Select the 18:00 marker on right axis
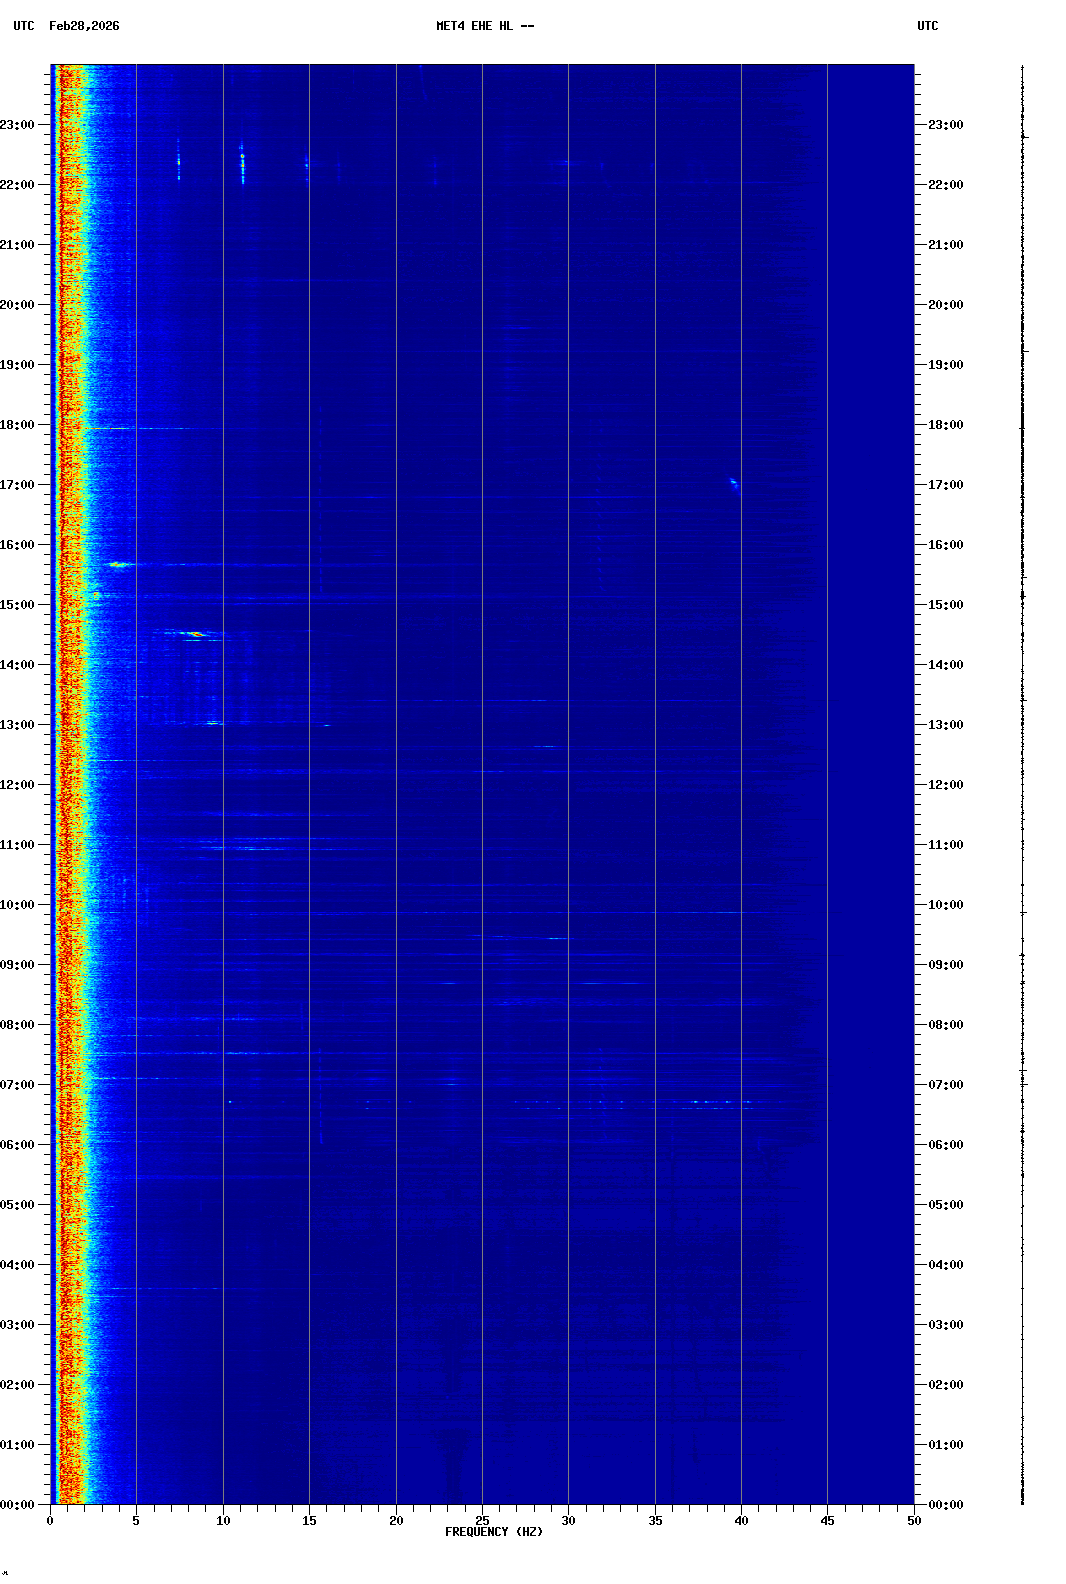 (x=945, y=425)
